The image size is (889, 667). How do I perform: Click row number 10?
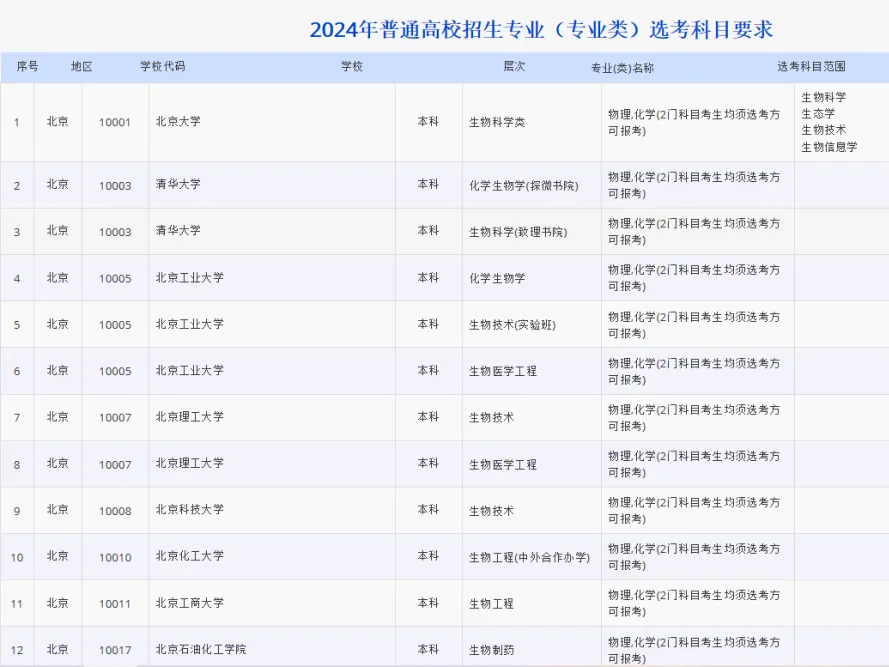17,558
